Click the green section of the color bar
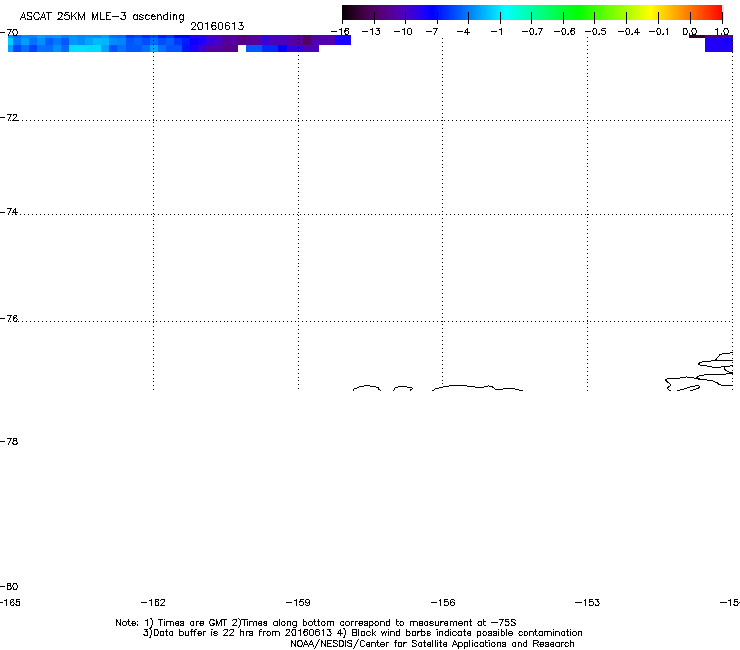 point(580,13)
